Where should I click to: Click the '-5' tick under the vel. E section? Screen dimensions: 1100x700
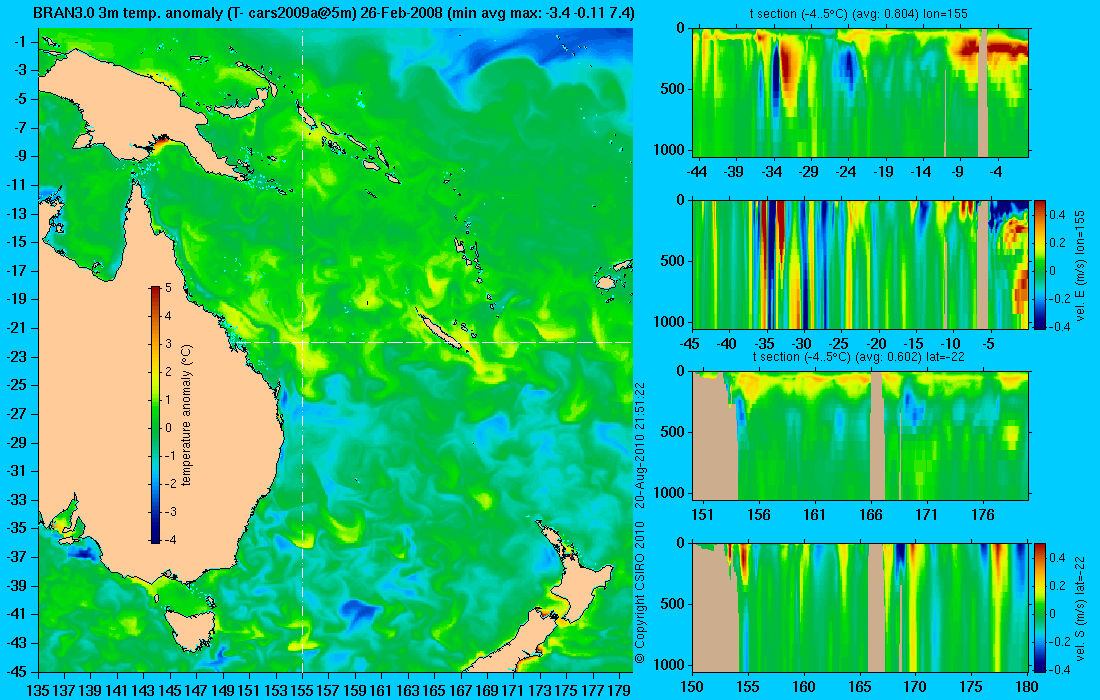tap(988, 344)
